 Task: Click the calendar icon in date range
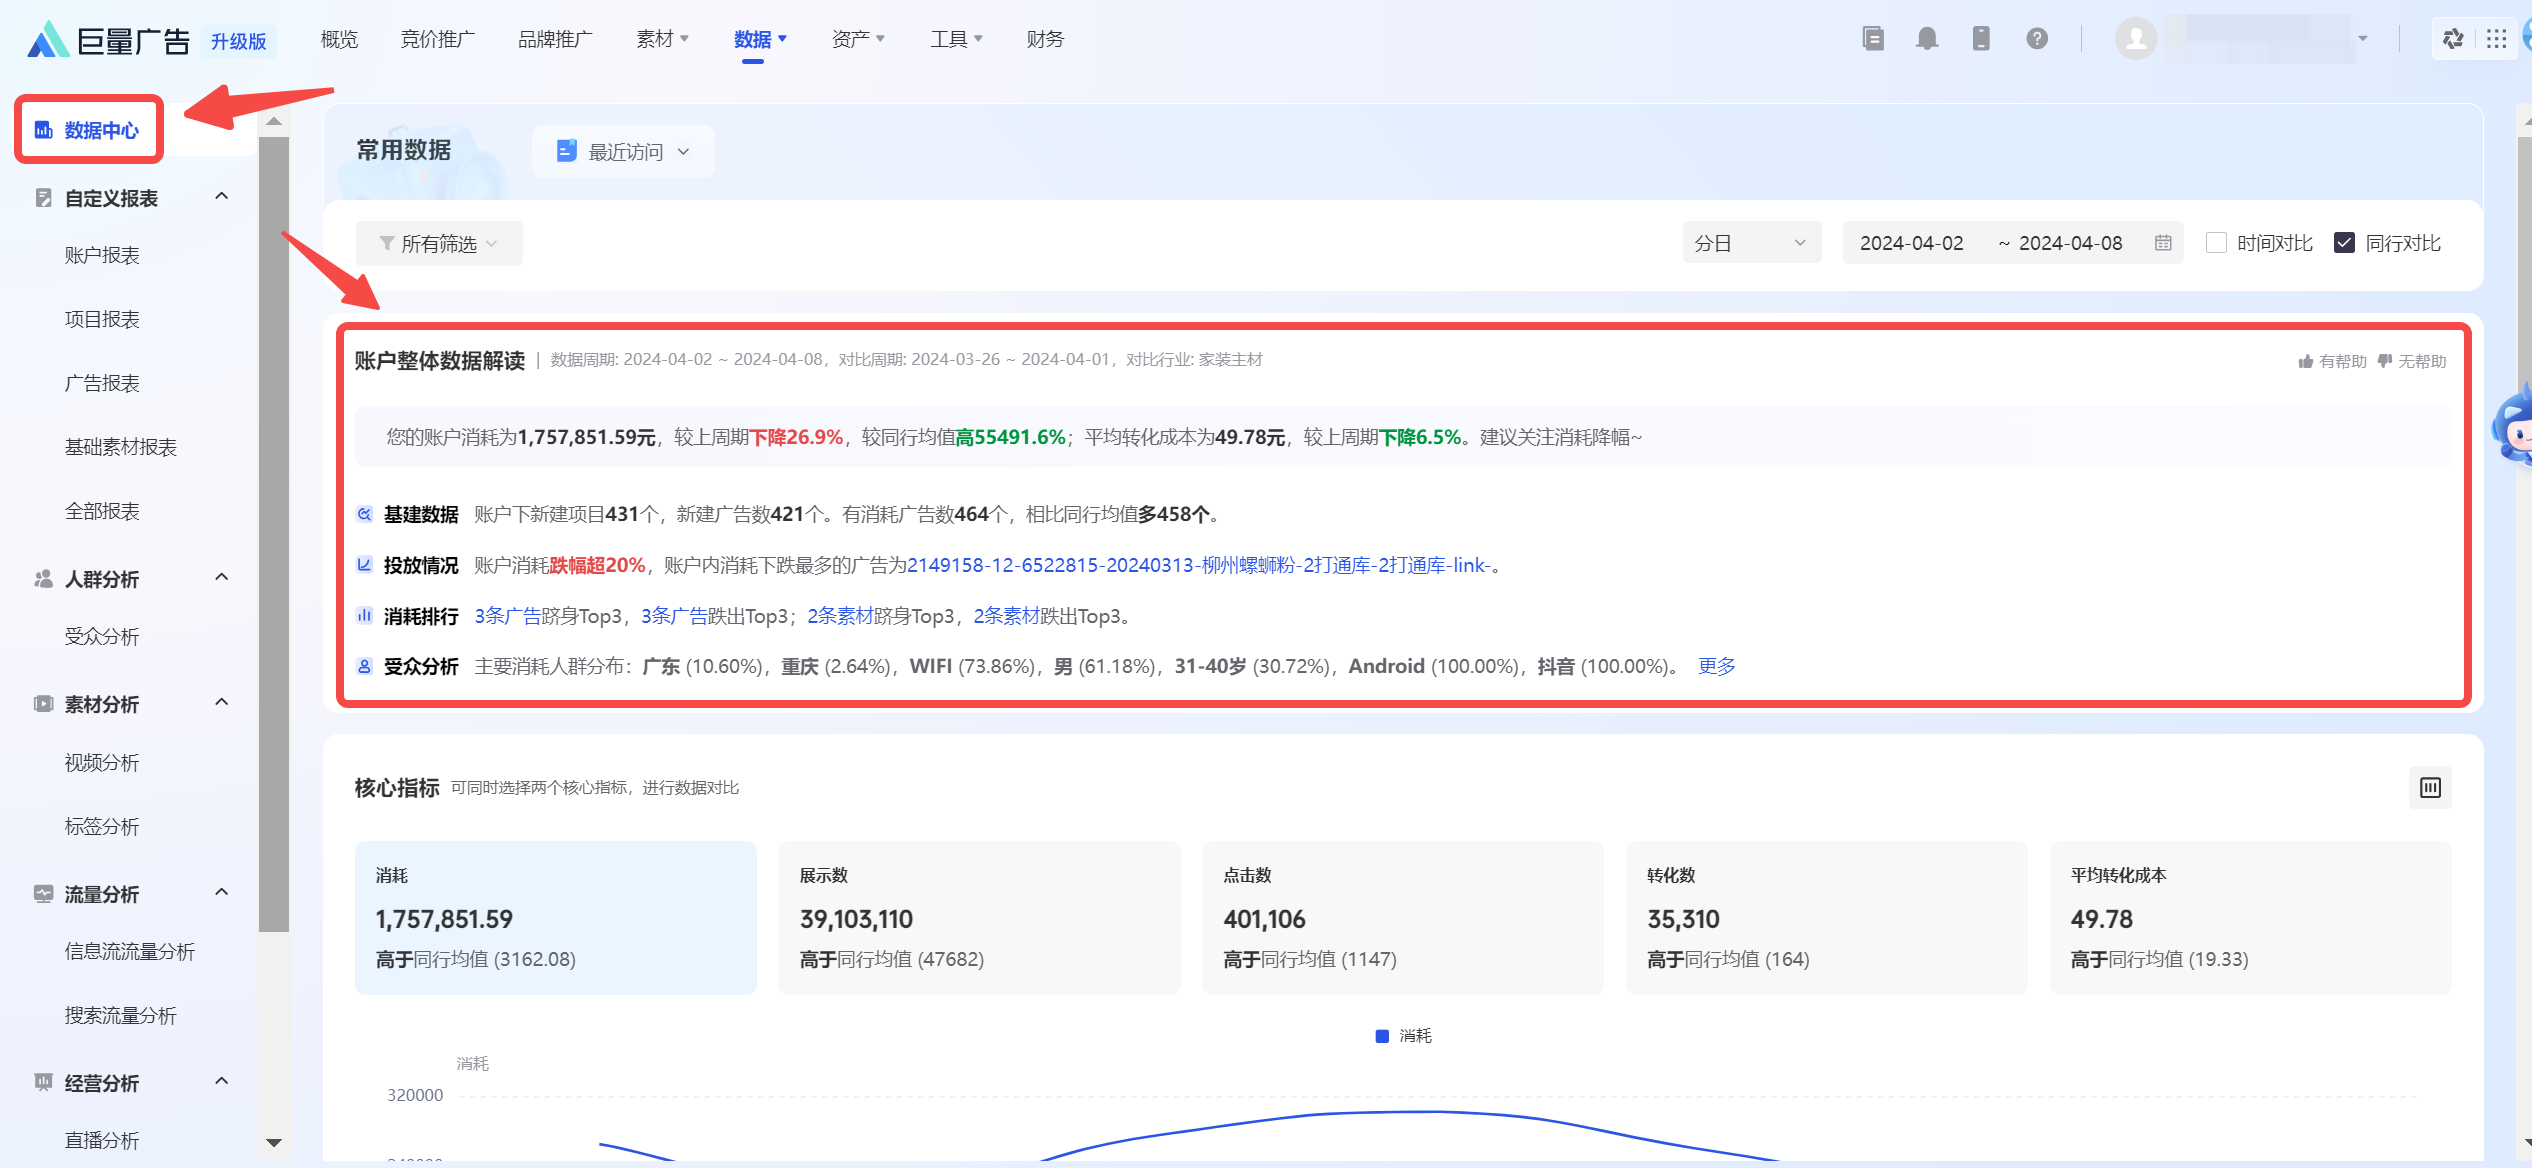click(2163, 243)
